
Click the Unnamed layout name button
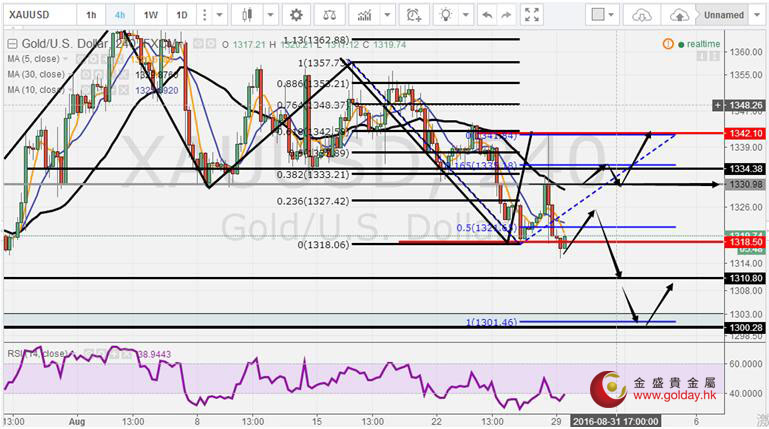click(722, 15)
